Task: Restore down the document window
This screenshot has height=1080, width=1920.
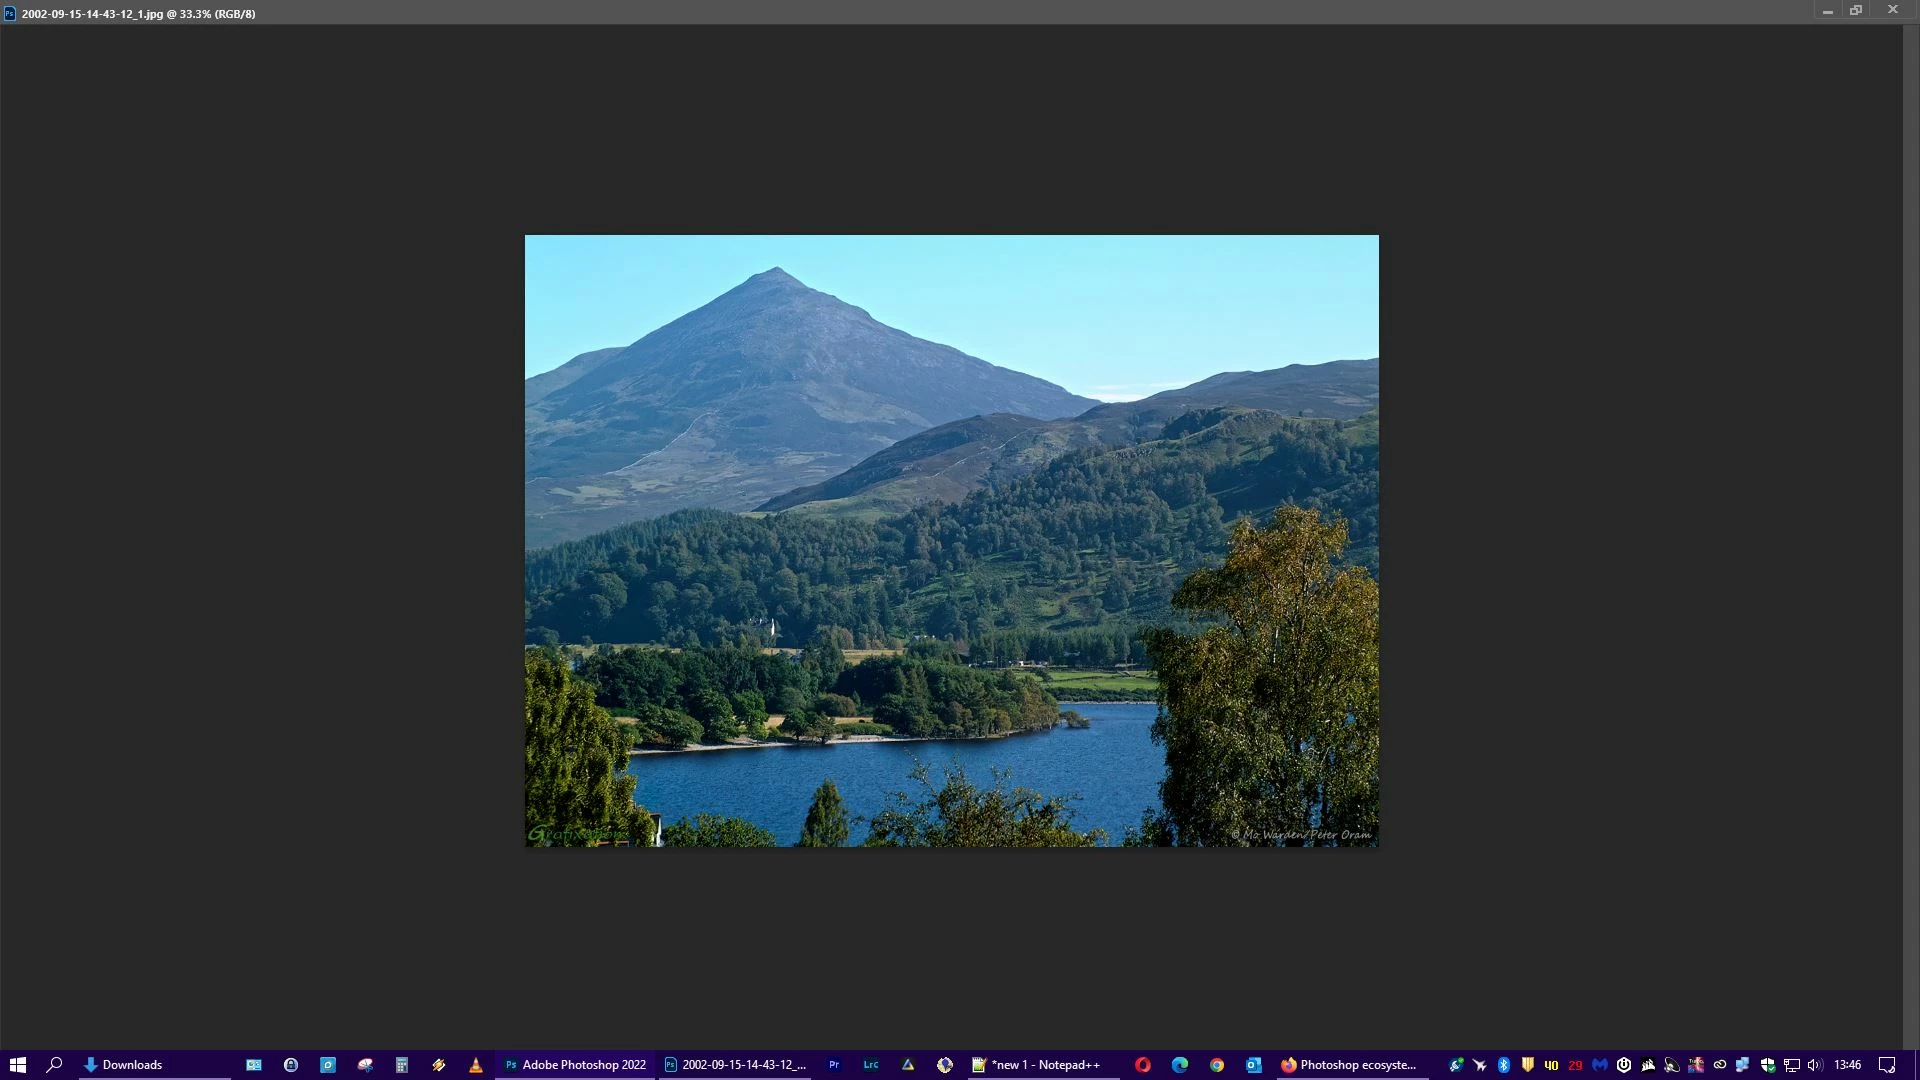Action: click(1856, 10)
